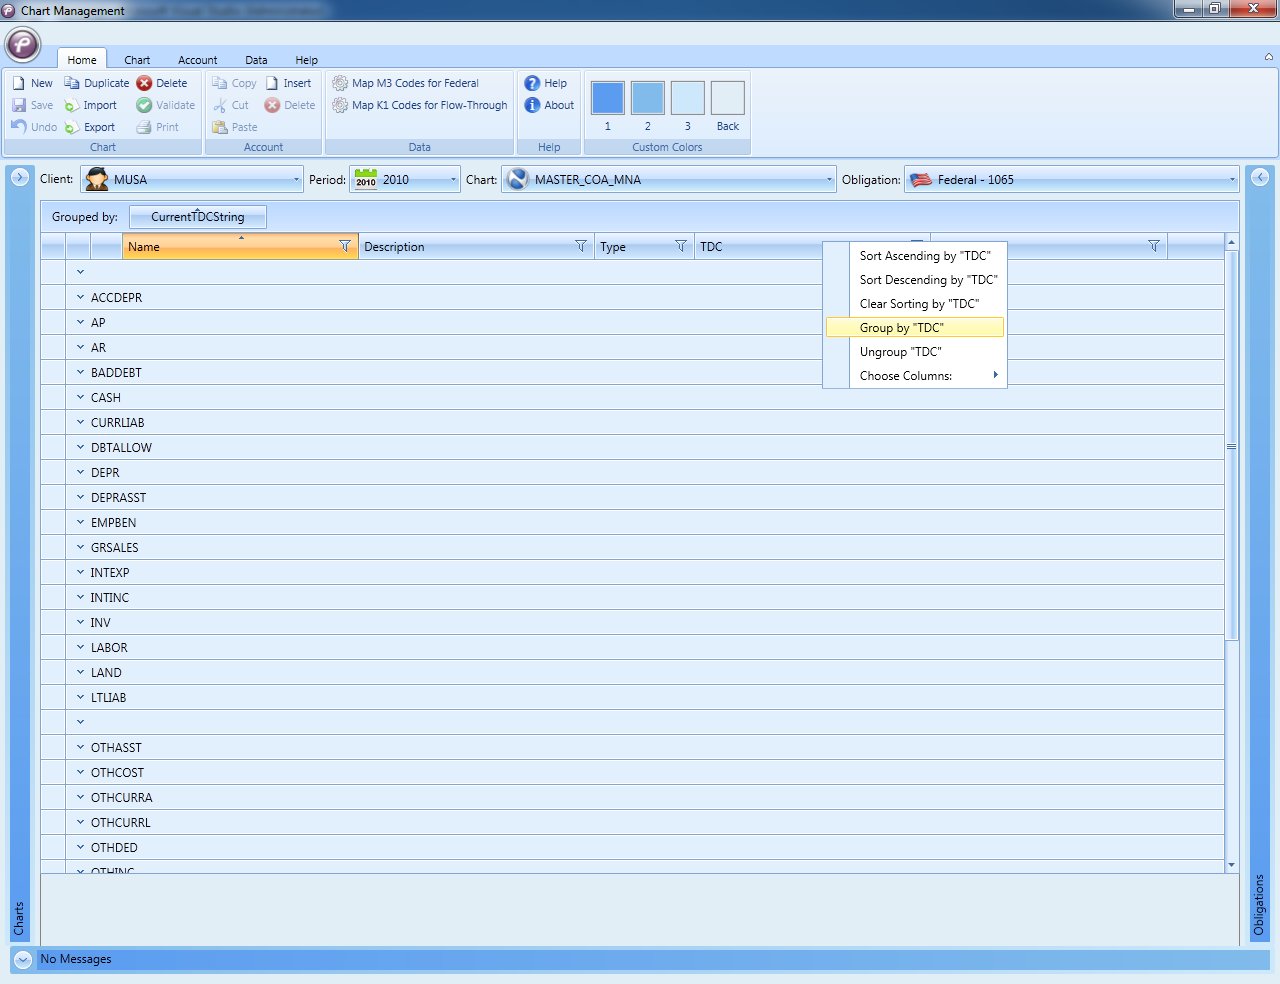The width and height of the screenshot is (1280, 984).
Task: Click the Help question mark icon
Action: 532,83
